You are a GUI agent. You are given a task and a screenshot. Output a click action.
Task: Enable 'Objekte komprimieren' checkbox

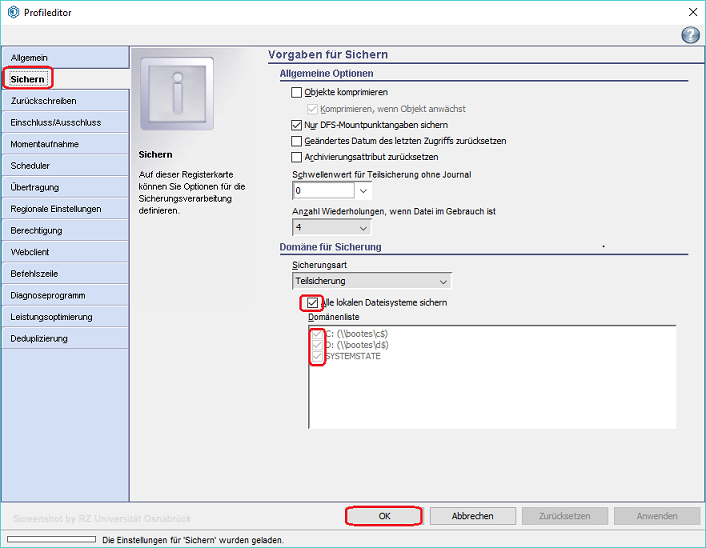pos(296,93)
